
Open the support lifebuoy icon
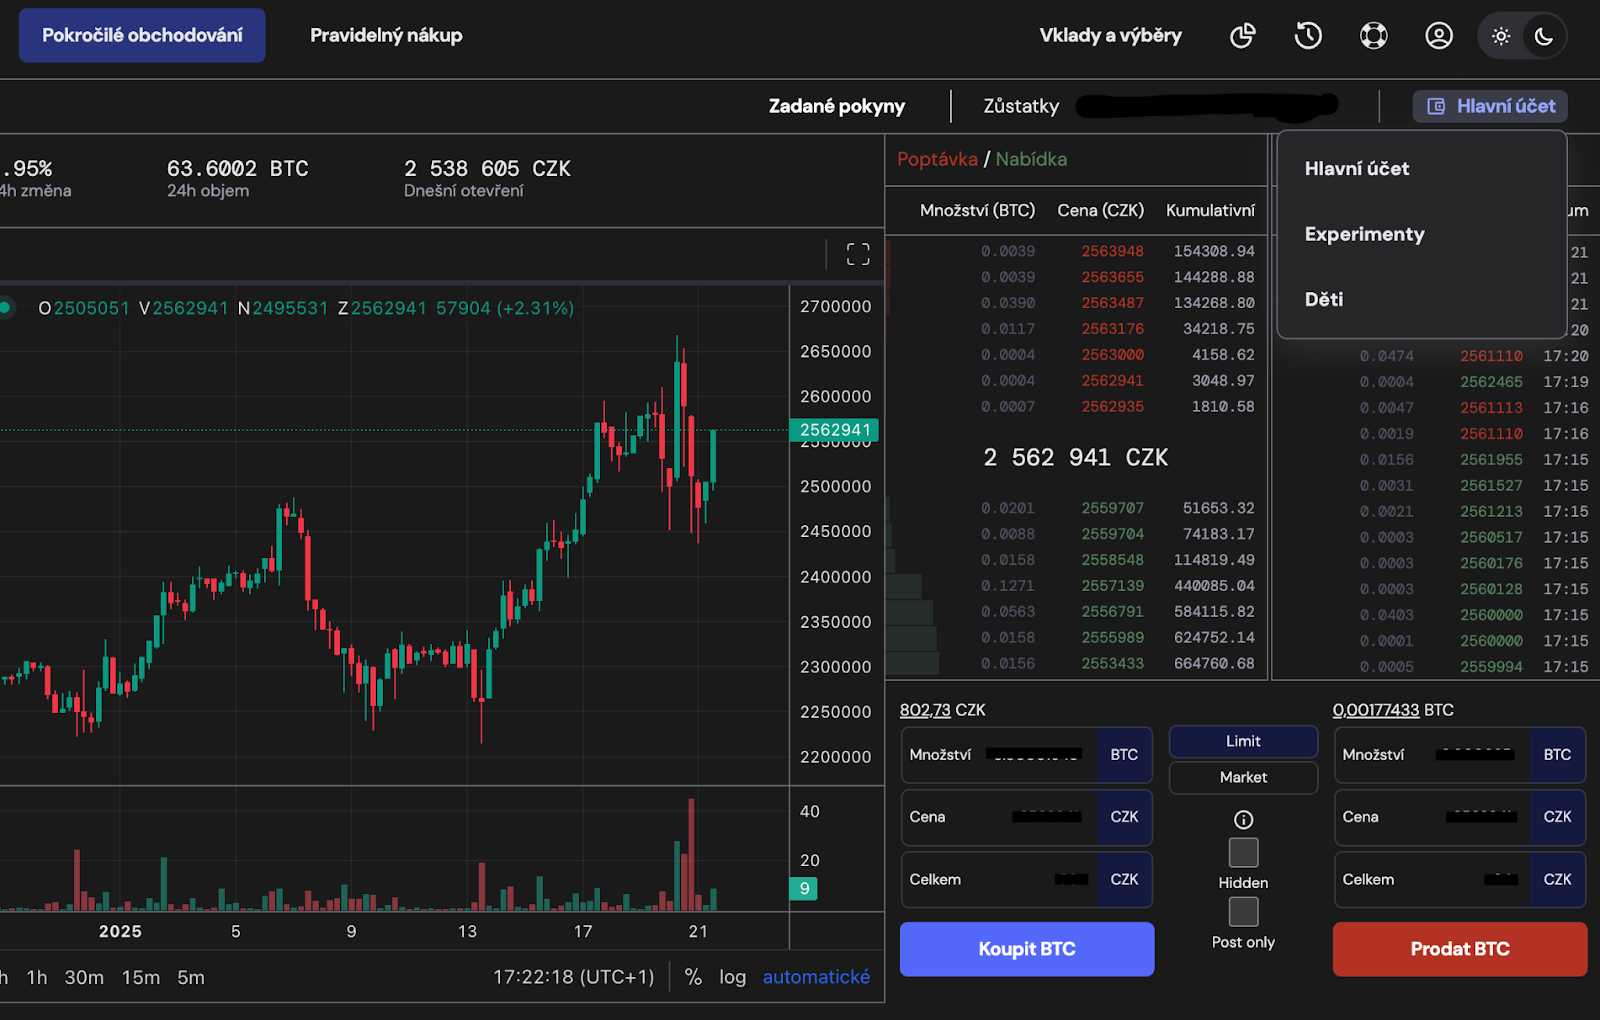pos(1374,36)
